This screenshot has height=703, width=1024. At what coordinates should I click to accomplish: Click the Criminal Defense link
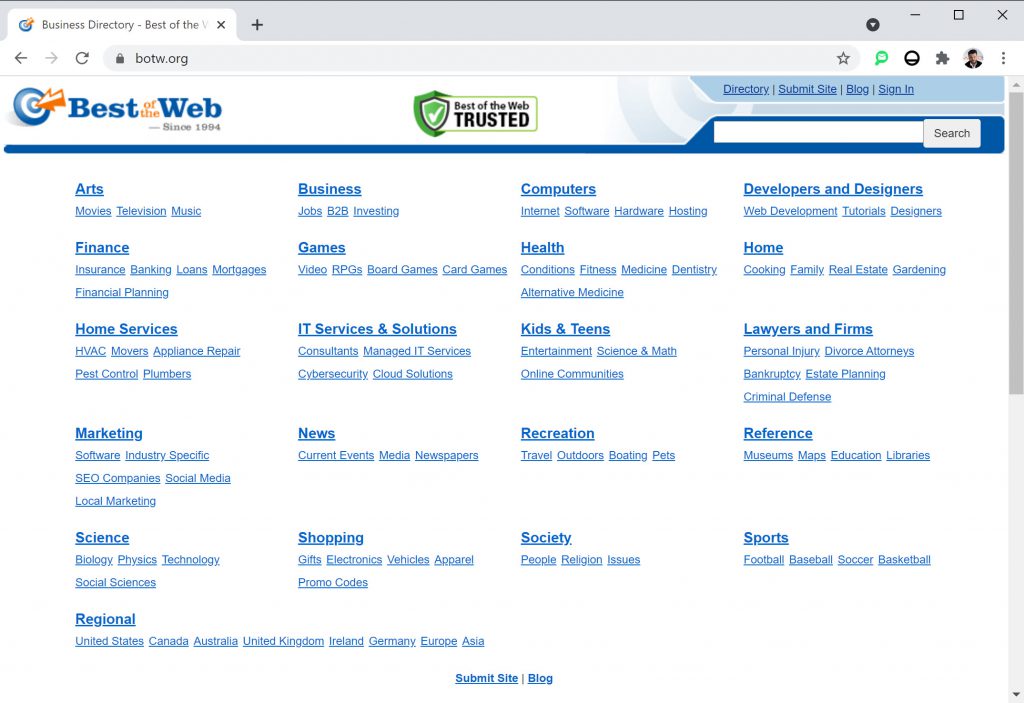(787, 397)
